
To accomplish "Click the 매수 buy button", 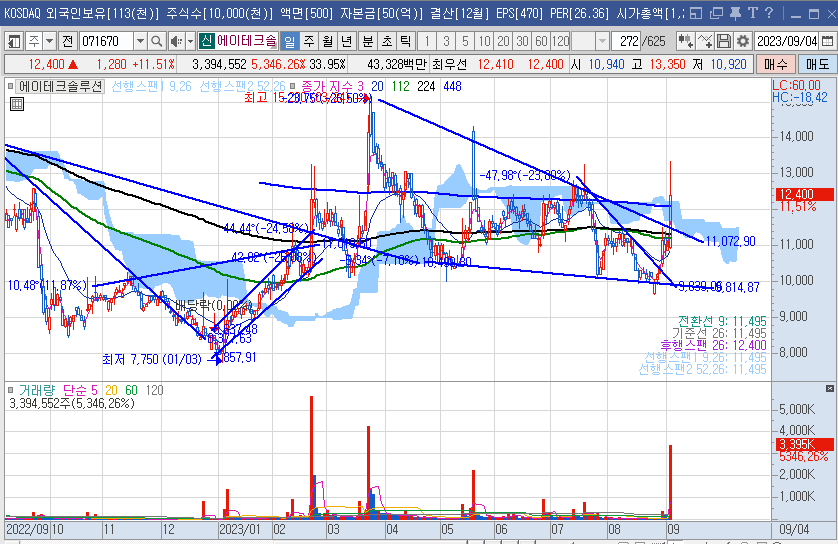I will pyautogui.click(x=775, y=65).
